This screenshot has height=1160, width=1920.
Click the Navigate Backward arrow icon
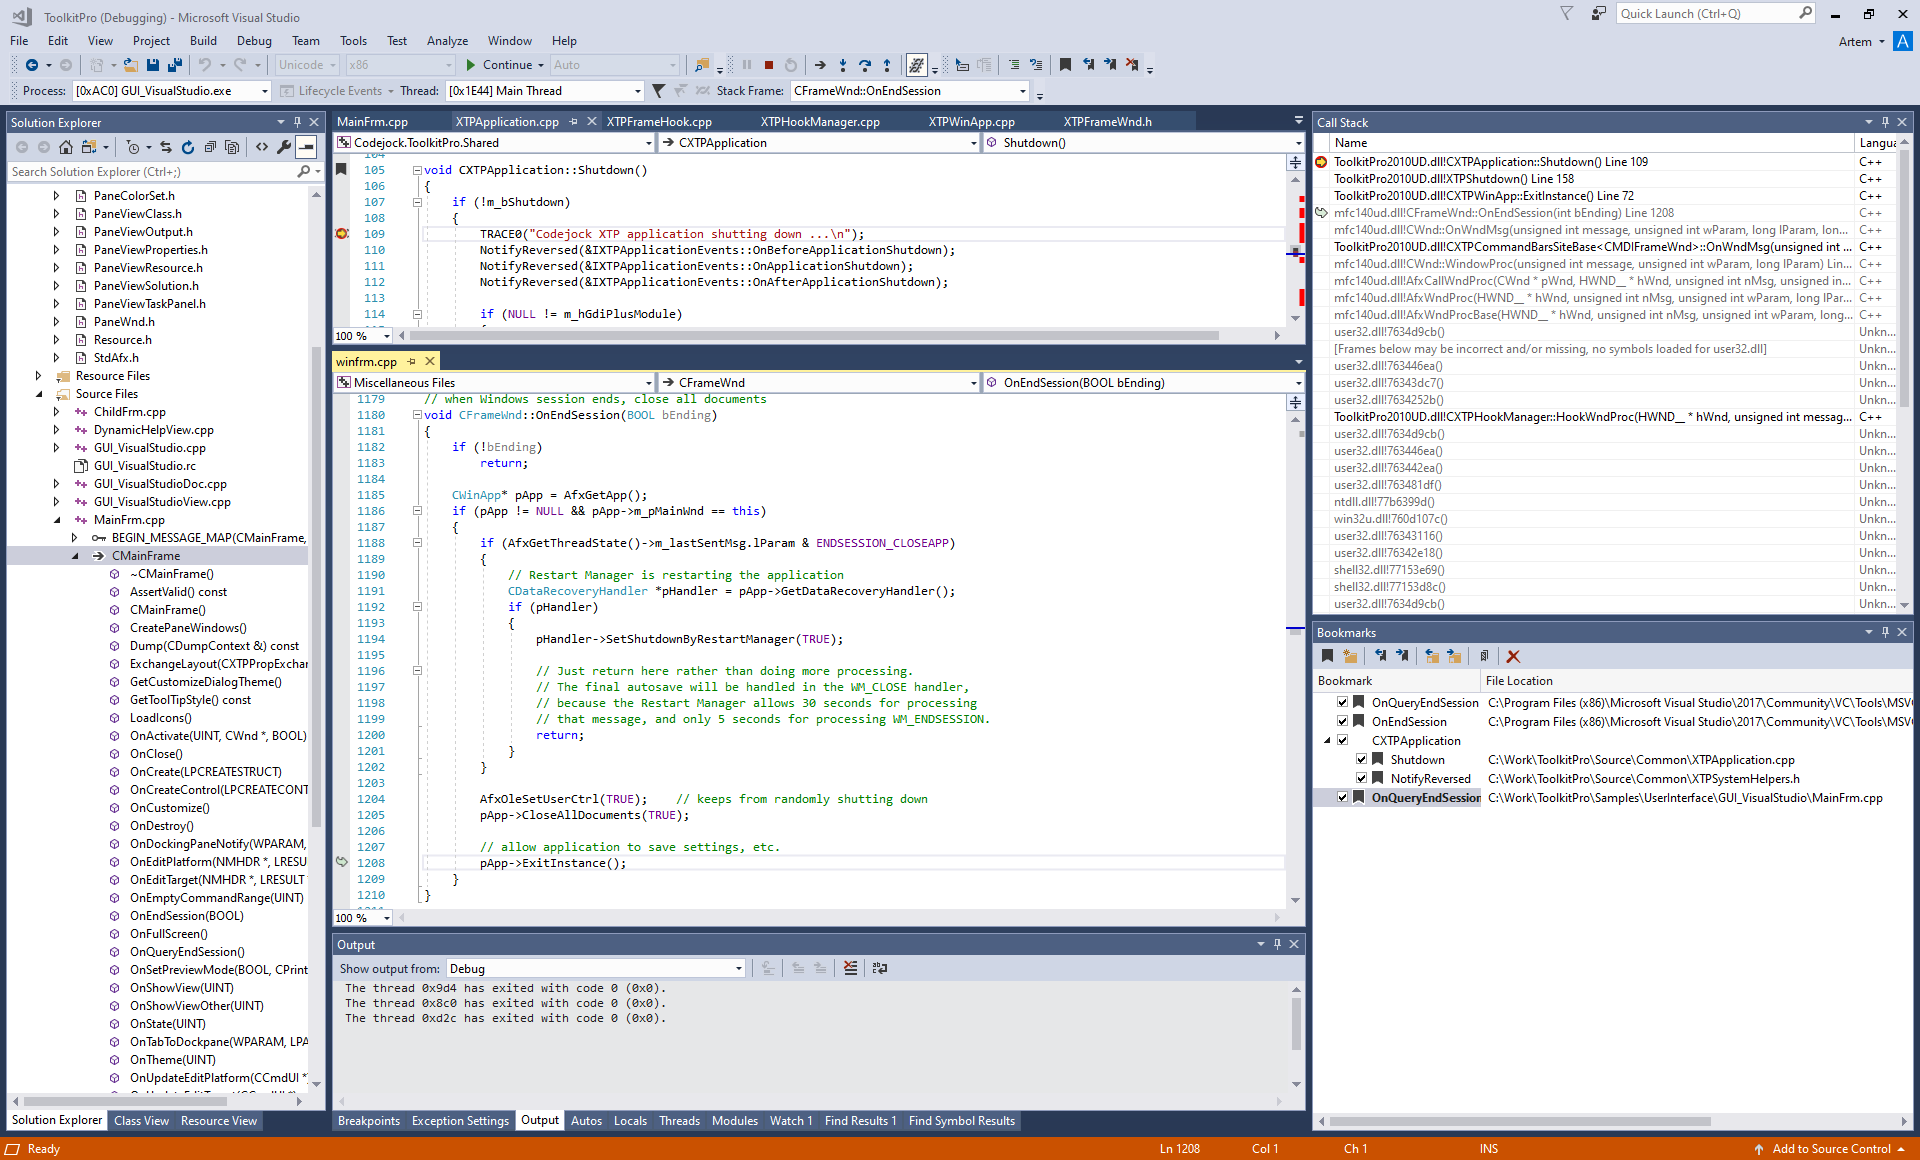point(32,65)
